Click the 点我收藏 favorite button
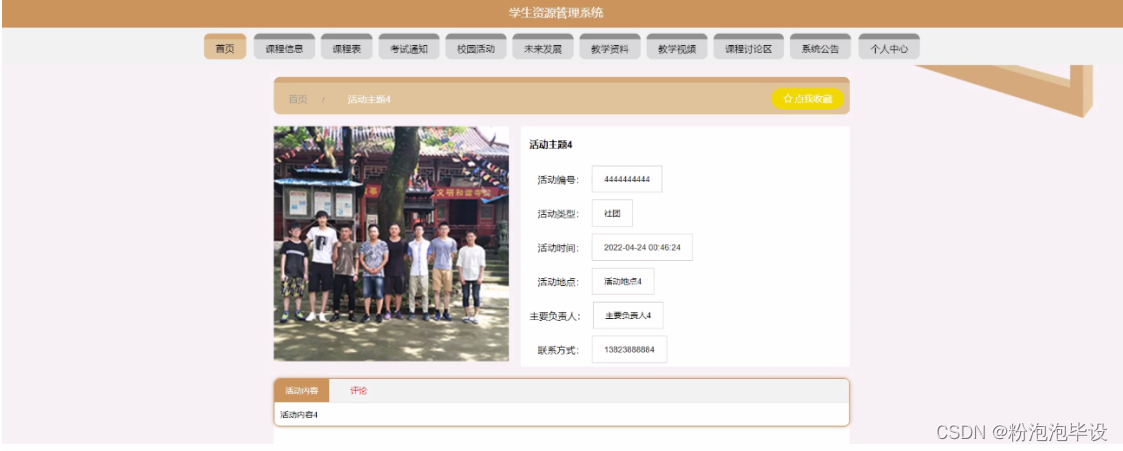Image resolution: width=1123 pixels, height=451 pixels. point(807,99)
